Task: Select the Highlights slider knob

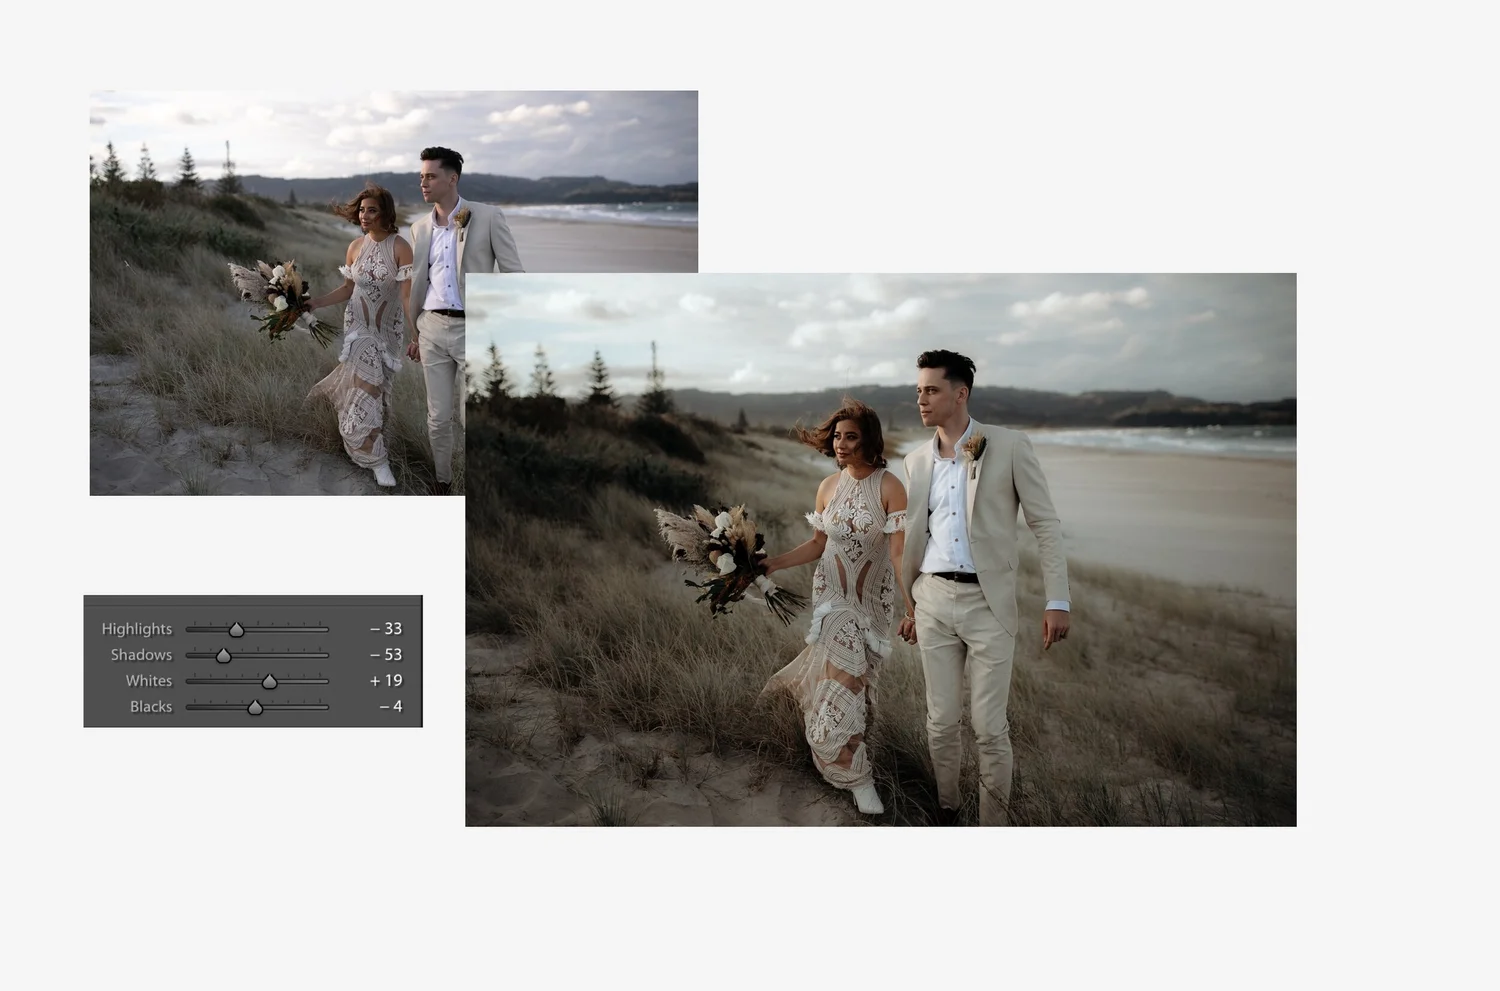Action: tap(236, 629)
